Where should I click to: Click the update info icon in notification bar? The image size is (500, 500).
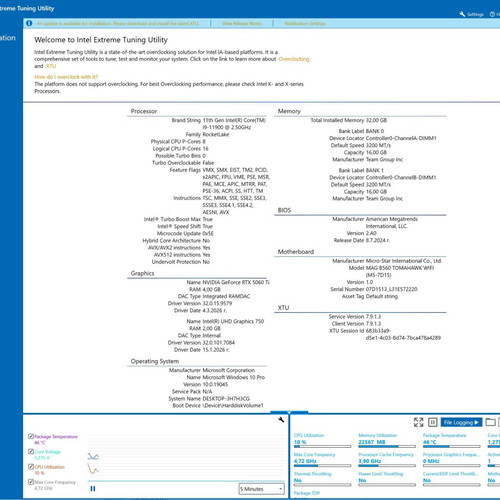coord(29,23)
